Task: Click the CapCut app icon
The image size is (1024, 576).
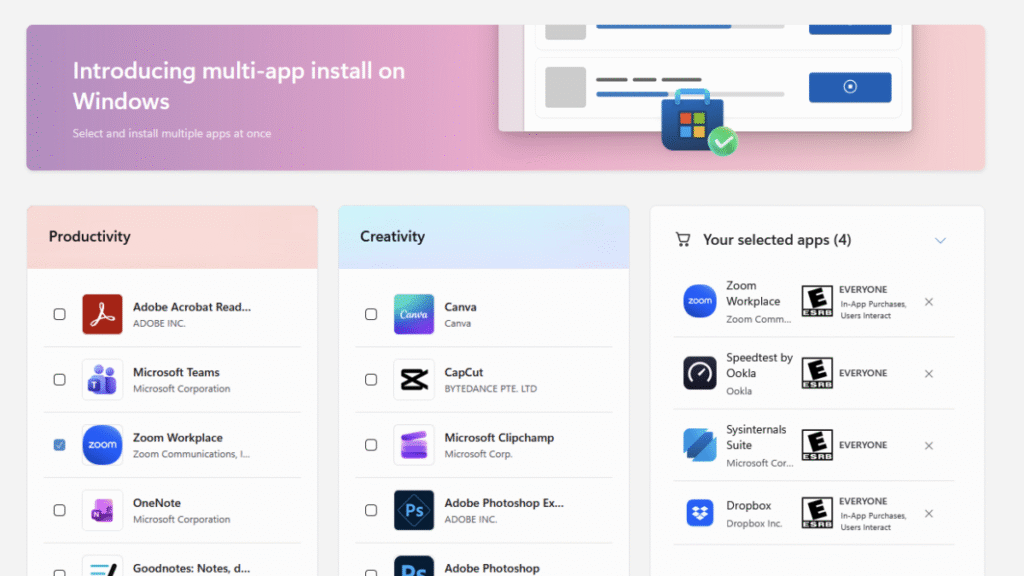Action: pyautogui.click(x=413, y=378)
